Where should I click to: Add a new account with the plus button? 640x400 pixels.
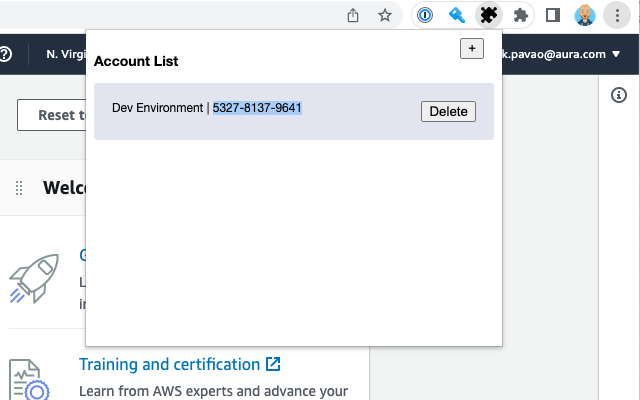472,49
